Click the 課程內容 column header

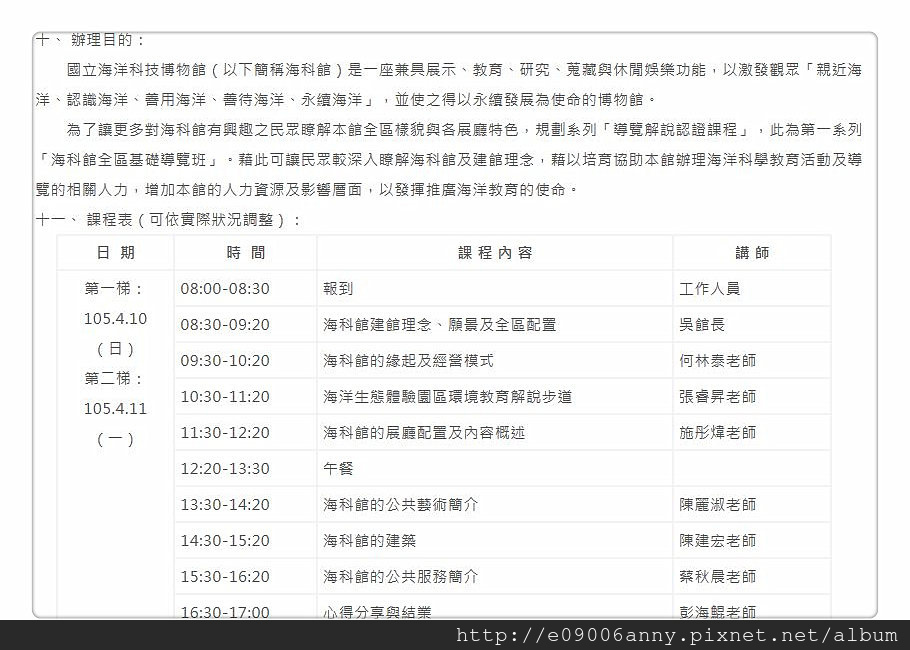point(495,252)
